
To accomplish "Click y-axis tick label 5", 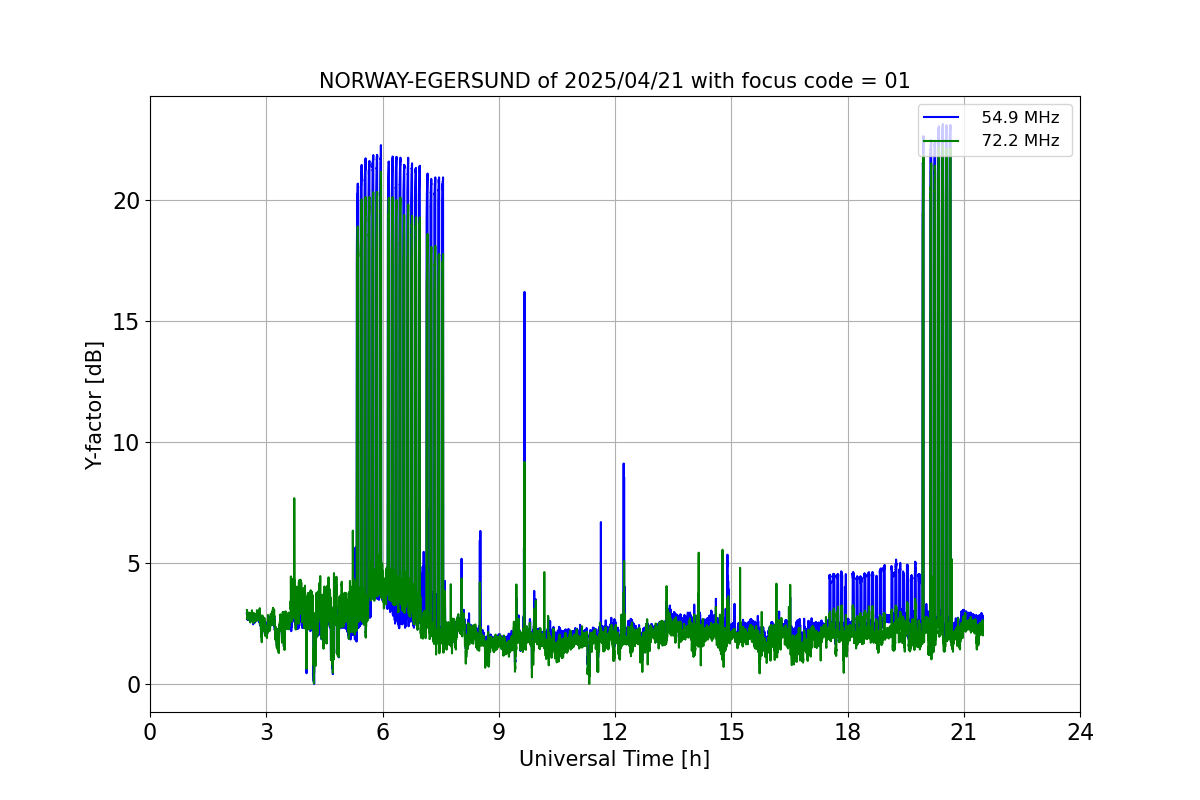I will click(134, 564).
